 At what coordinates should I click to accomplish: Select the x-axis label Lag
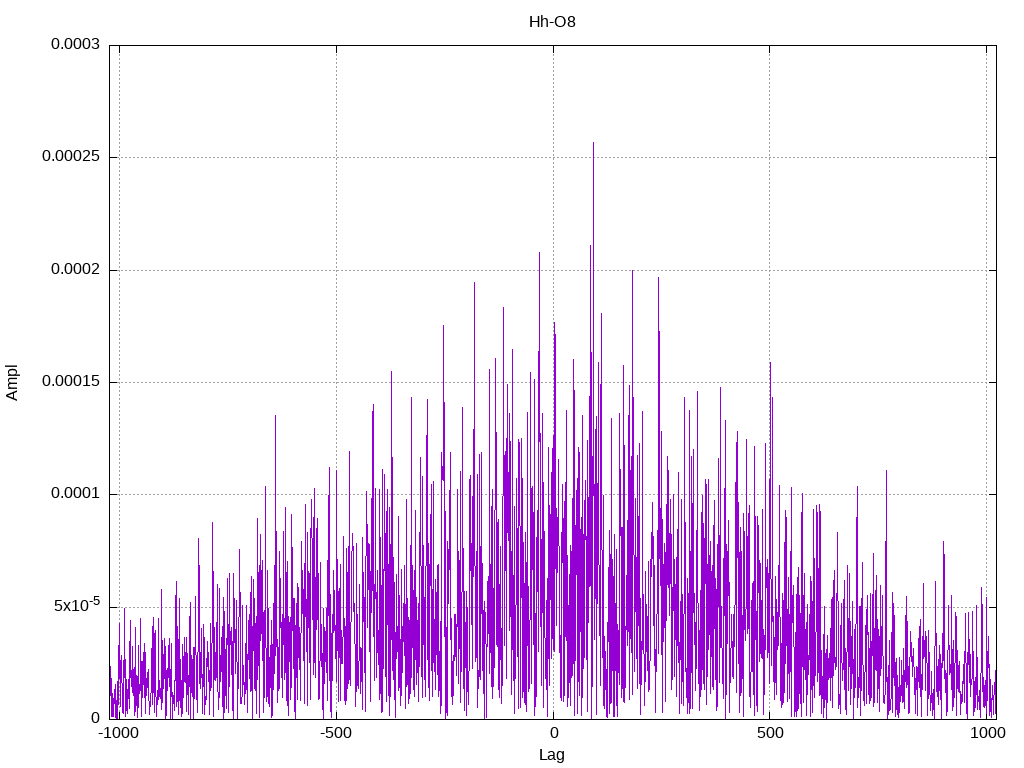coord(552,755)
